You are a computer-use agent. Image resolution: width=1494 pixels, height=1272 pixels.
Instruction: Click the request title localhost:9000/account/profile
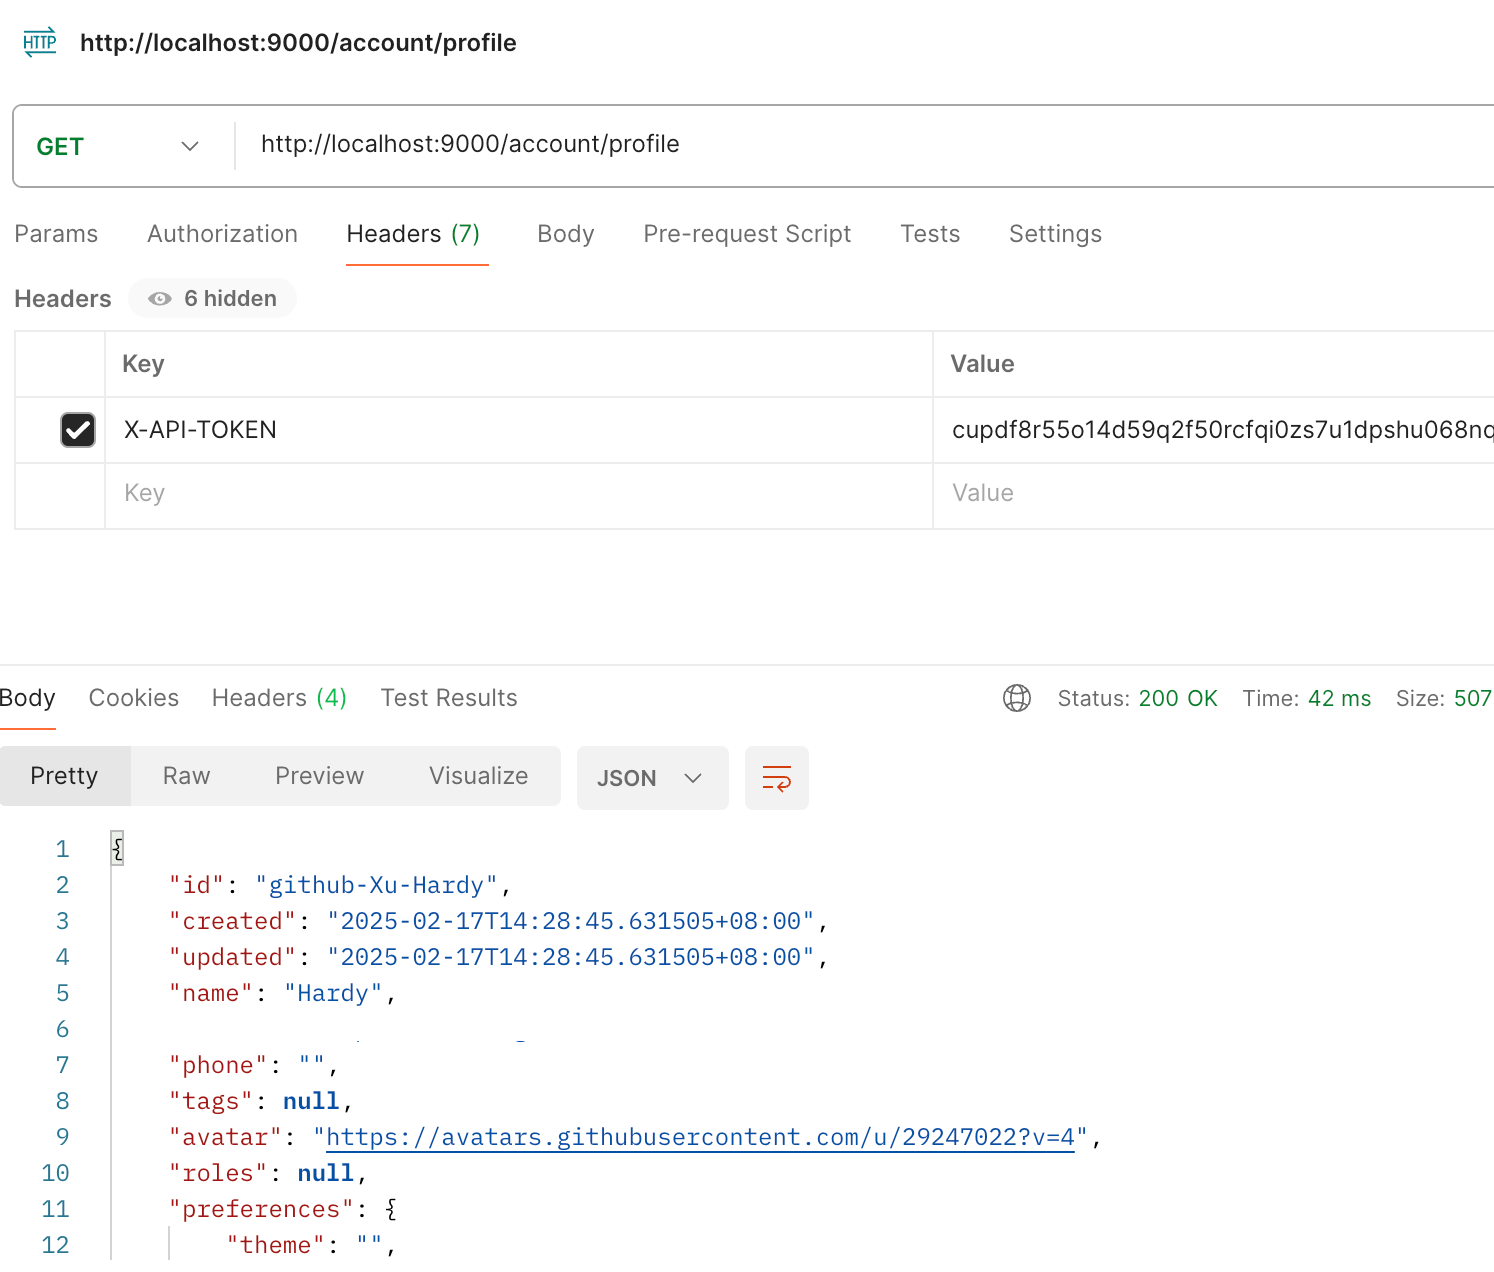tap(298, 43)
